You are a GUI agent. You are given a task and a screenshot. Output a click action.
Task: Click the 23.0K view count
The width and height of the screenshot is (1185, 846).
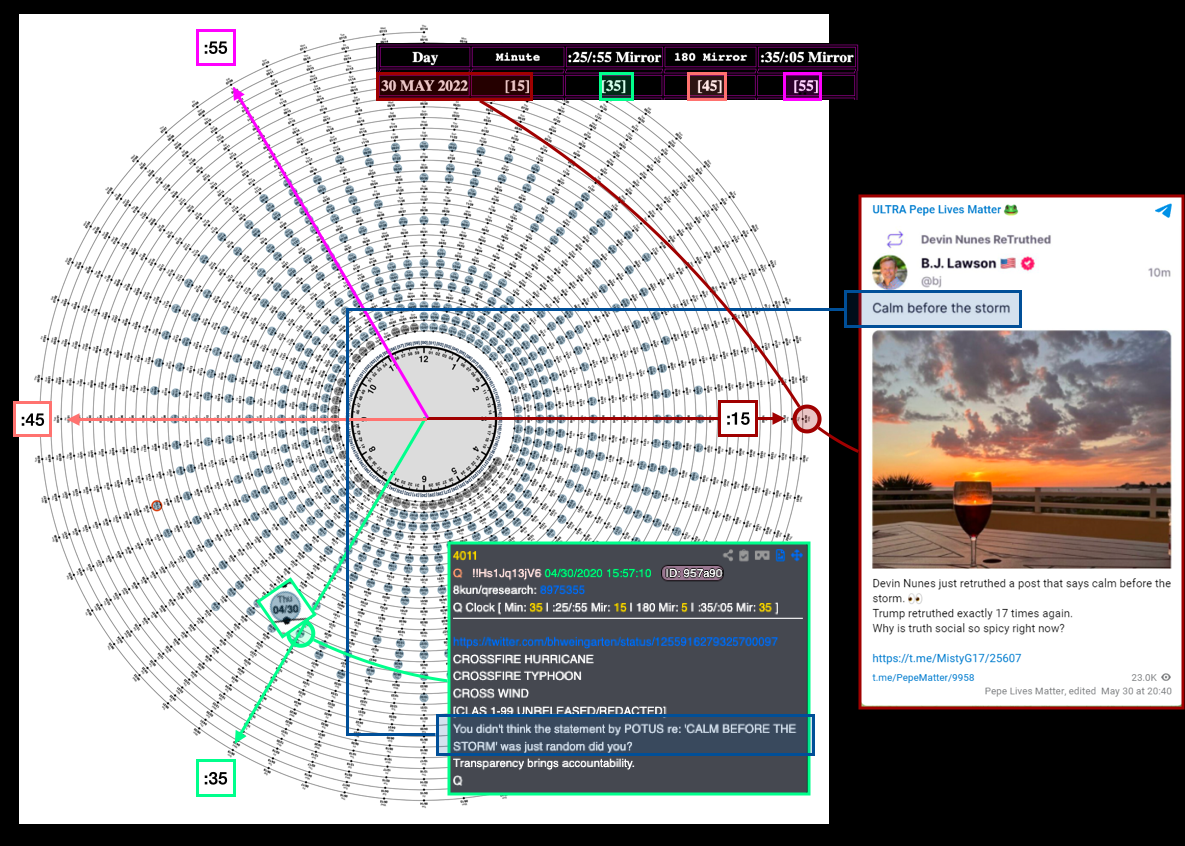point(1143,677)
